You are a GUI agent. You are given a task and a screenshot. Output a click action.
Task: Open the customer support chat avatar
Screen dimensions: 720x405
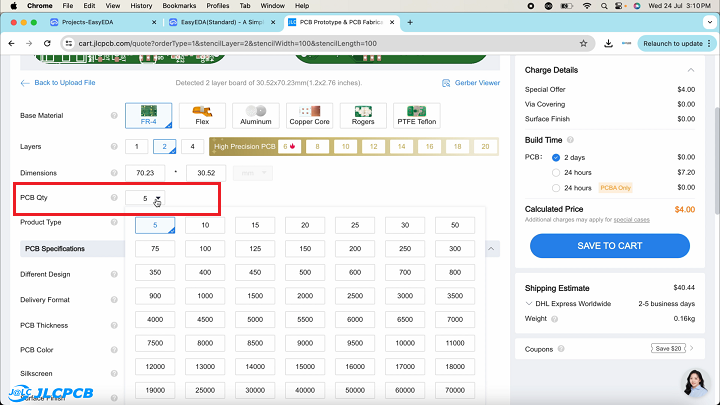point(695,382)
